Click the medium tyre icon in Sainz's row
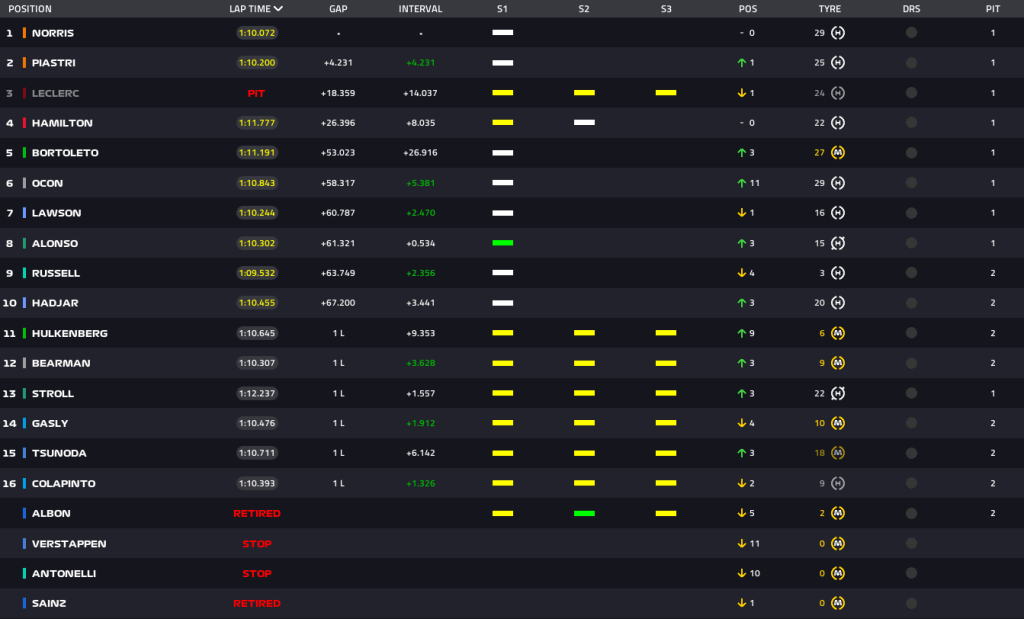The width and height of the screenshot is (1024, 619). (838, 603)
